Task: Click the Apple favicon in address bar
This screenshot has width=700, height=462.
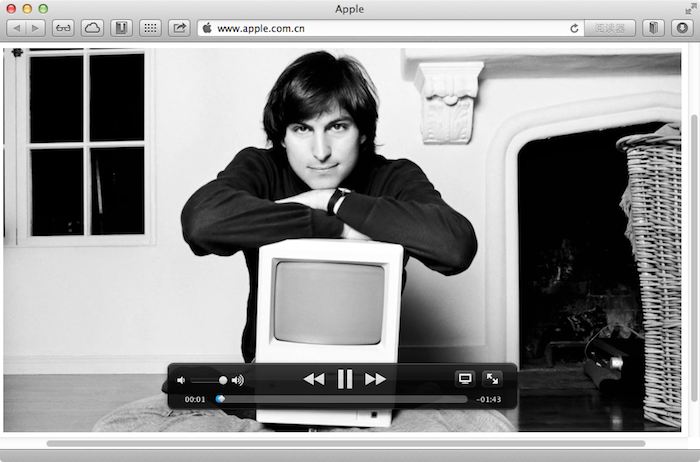Action: [207, 29]
